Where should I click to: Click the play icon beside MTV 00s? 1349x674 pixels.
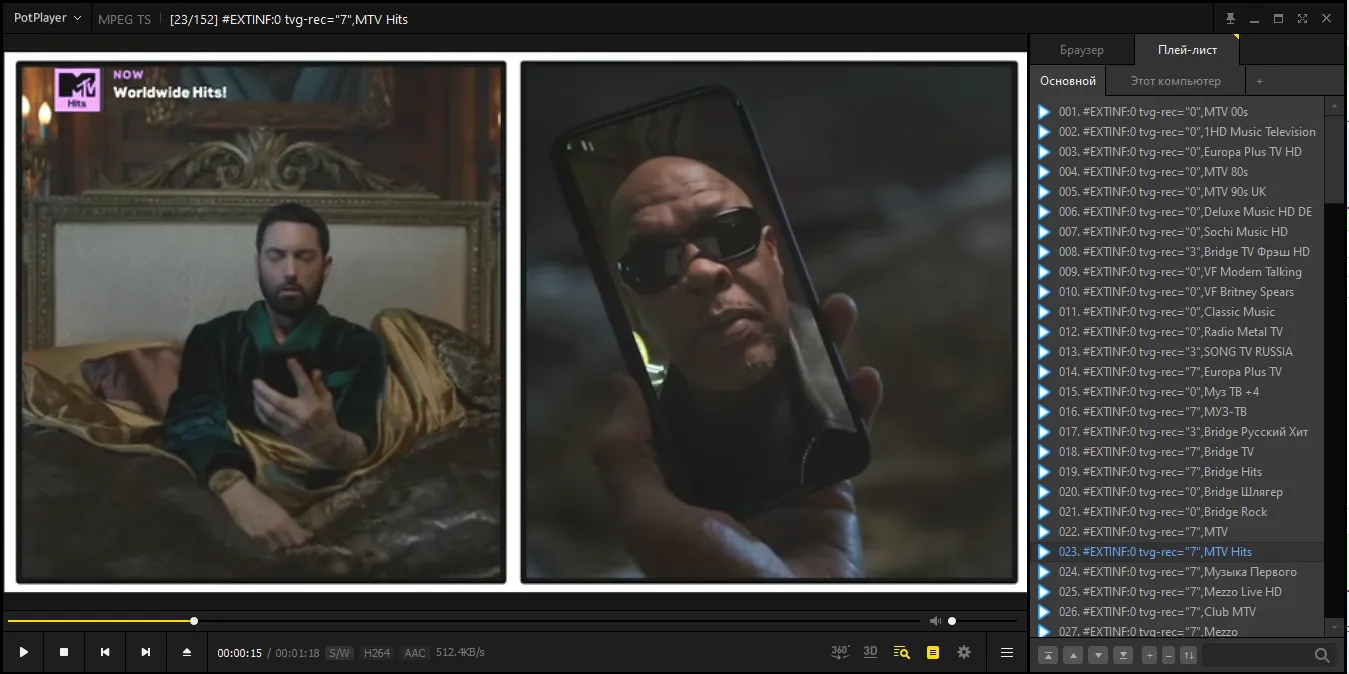(x=1044, y=112)
